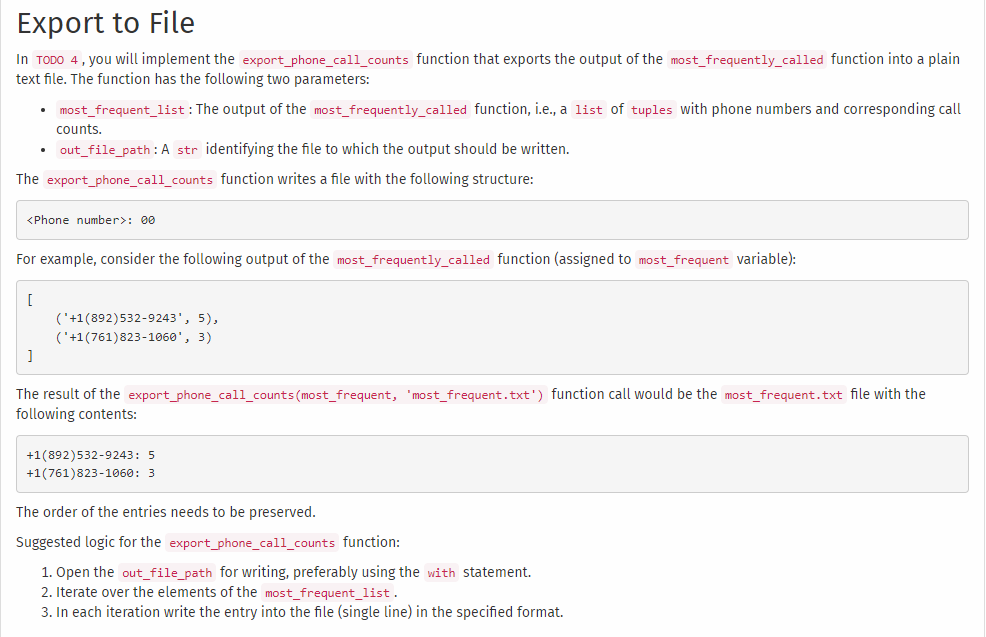Viewport: 986px width, 637px height.
Task: Click the output contents code block
Action: click(110, 463)
